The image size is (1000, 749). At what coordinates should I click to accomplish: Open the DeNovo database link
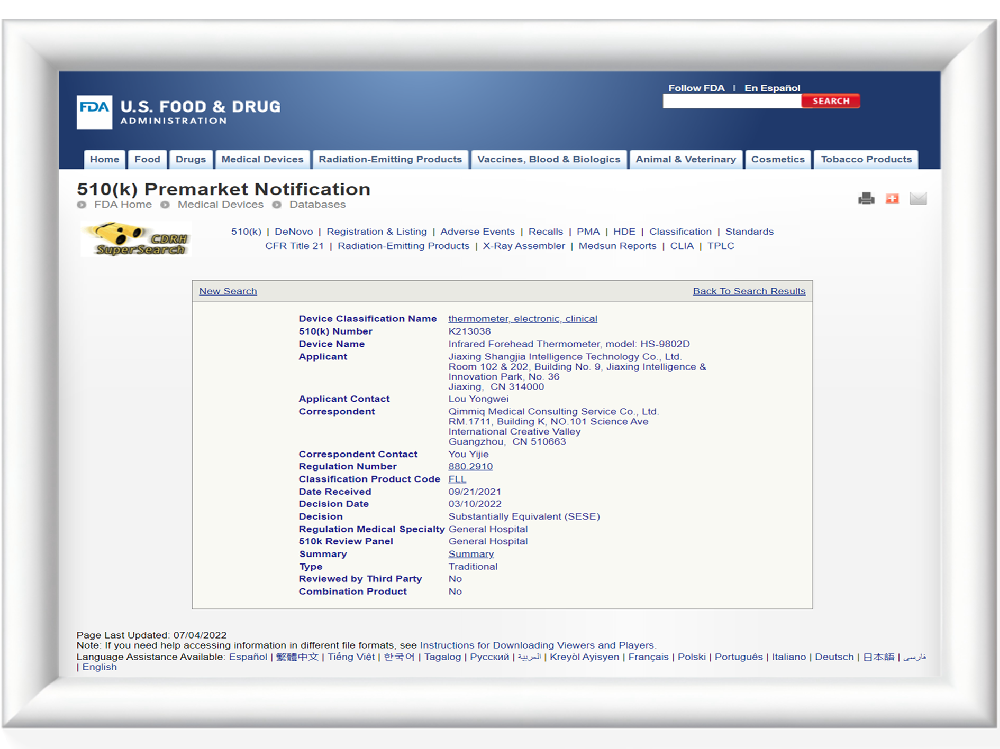(294, 232)
